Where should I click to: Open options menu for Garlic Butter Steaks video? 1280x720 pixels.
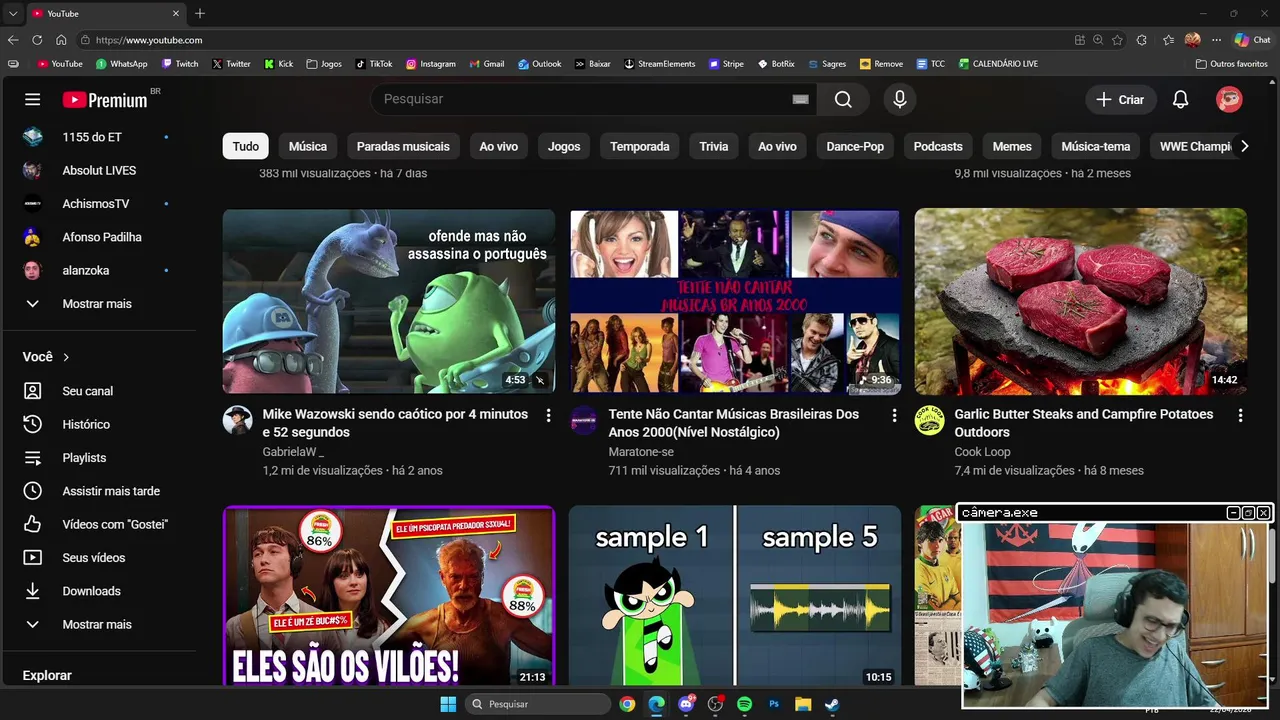pos(1240,415)
